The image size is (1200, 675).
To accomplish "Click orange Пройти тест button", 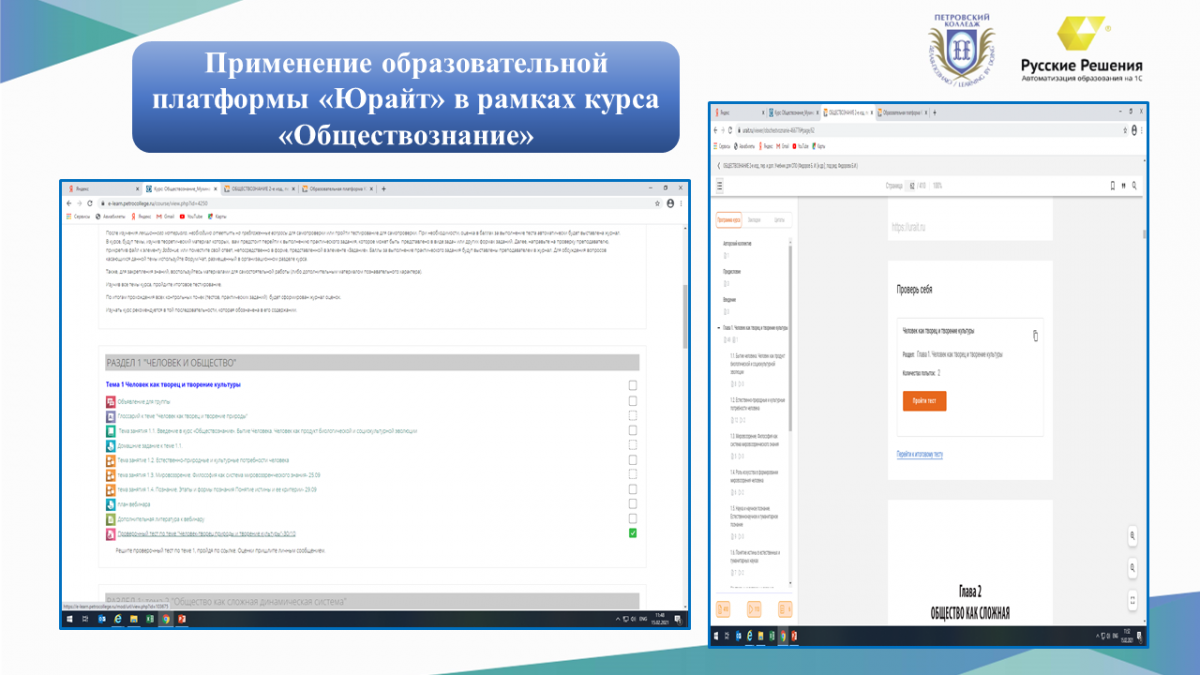I will pos(923,399).
